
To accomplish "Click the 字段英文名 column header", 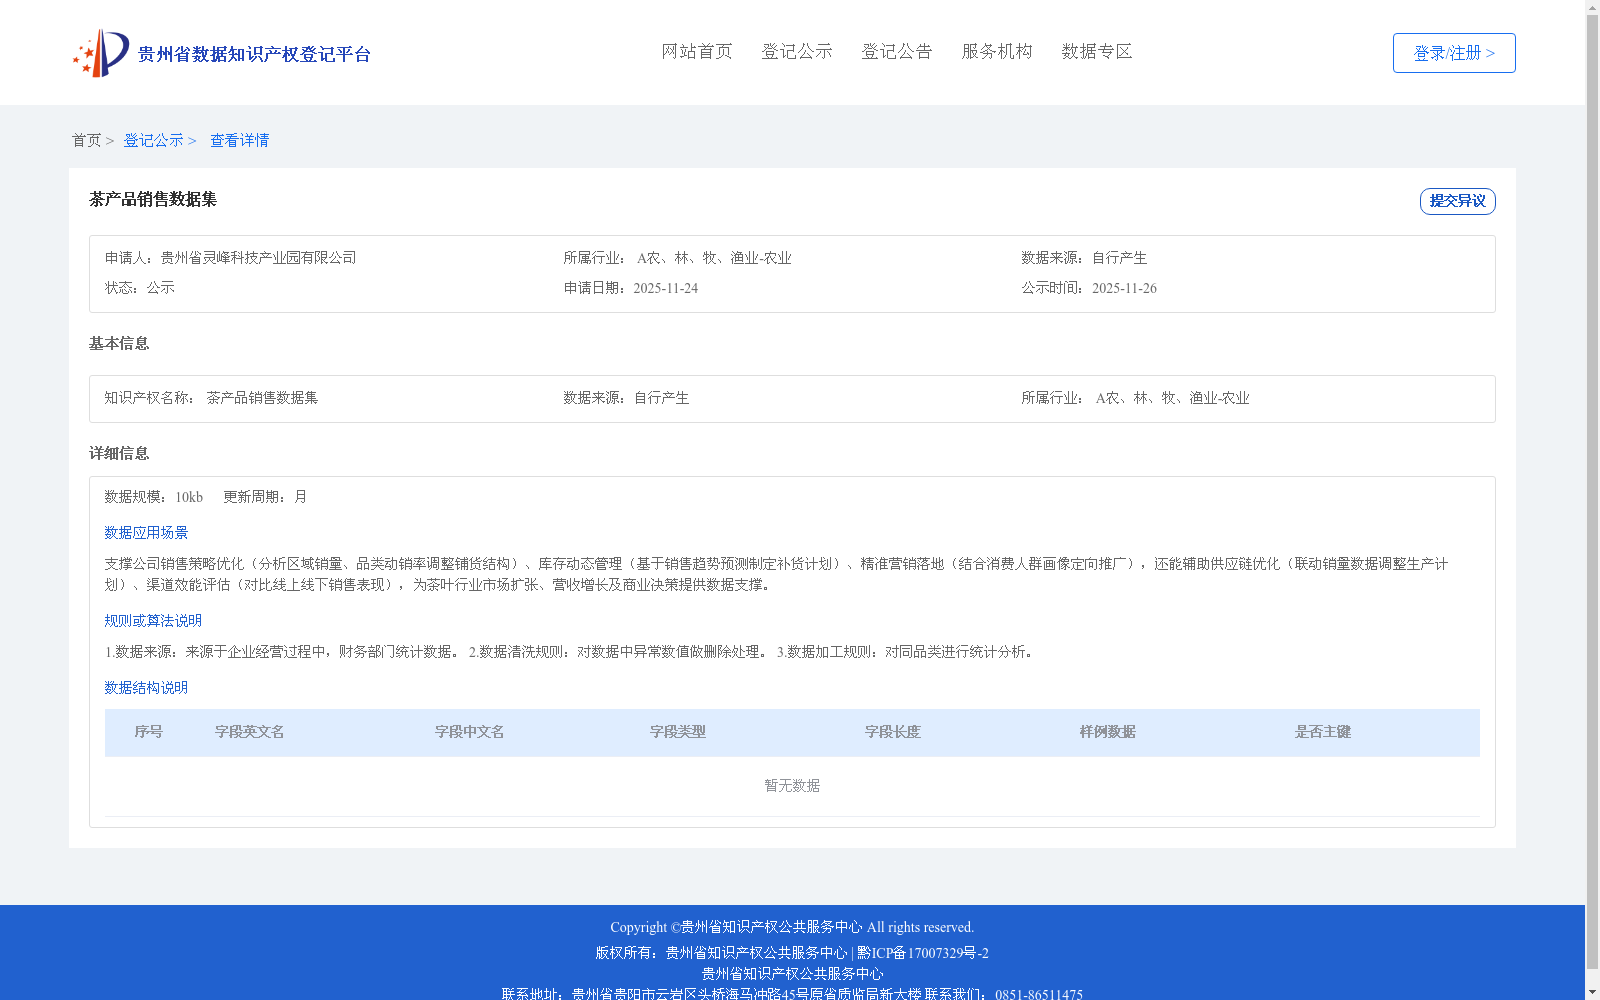I will coord(250,732).
